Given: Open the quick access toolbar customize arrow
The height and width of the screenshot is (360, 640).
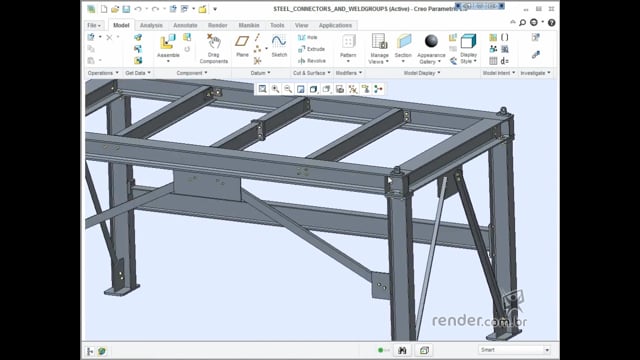Looking at the screenshot, I should click(x=215, y=9).
